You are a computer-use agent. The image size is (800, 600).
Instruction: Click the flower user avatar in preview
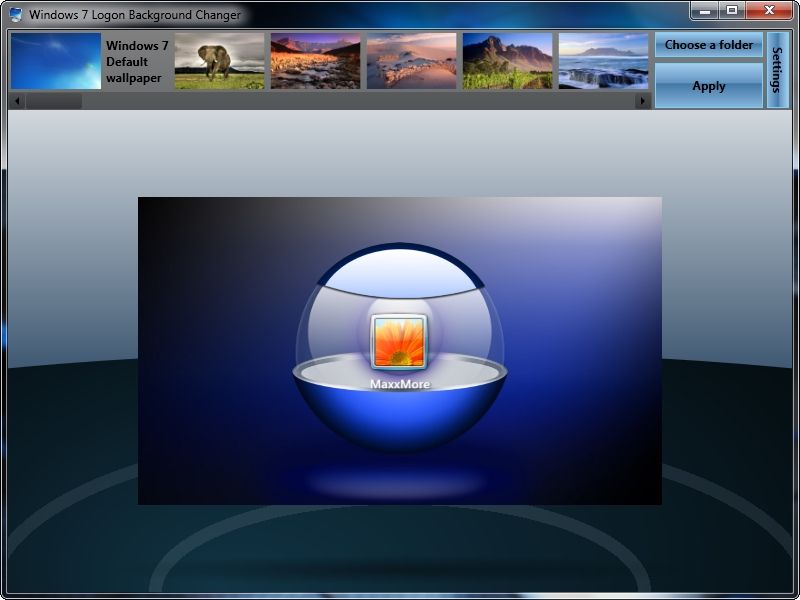click(x=399, y=342)
